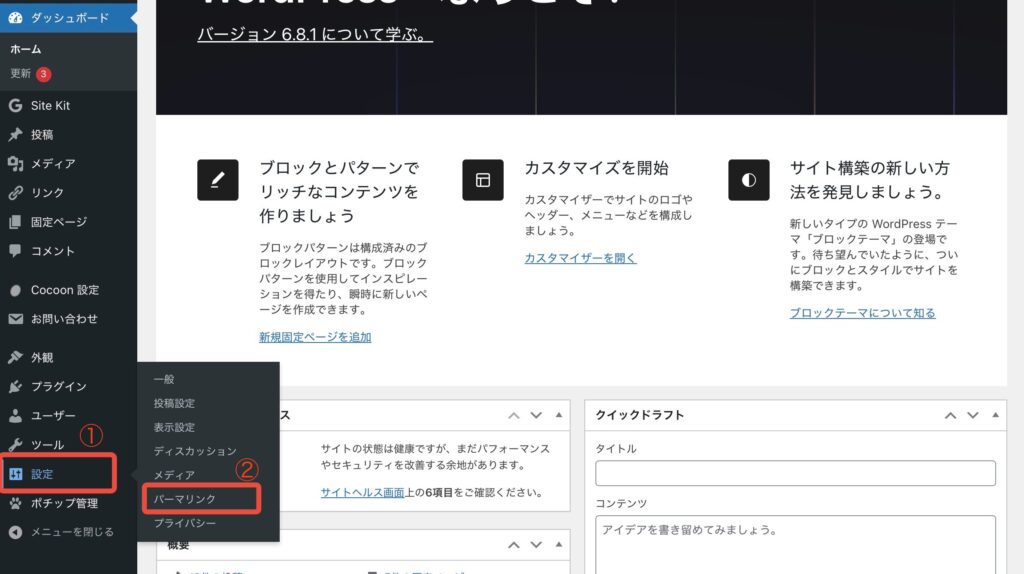Click the クイックドラフト widget heading
The height and width of the screenshot is (574, 1024).
click(639, 415)
